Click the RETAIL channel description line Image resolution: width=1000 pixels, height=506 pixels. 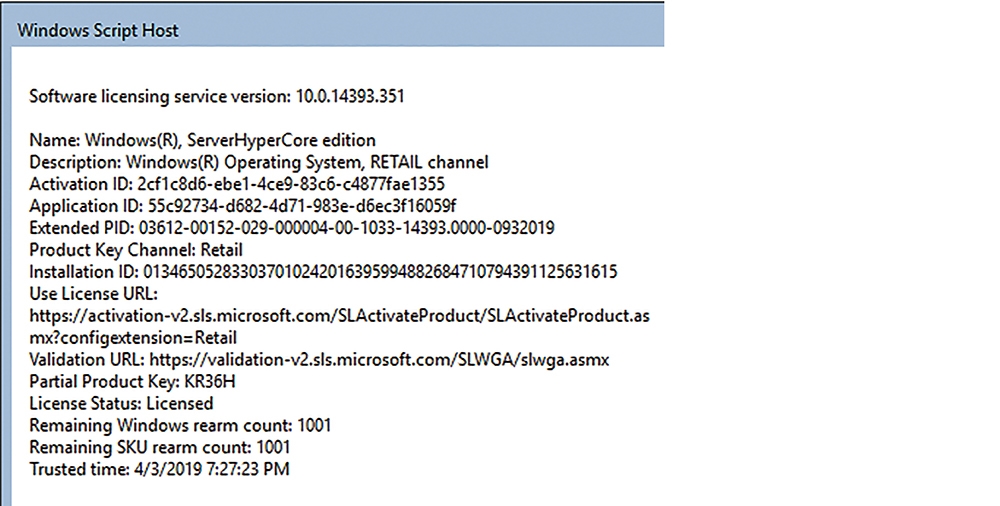point(259,162)
